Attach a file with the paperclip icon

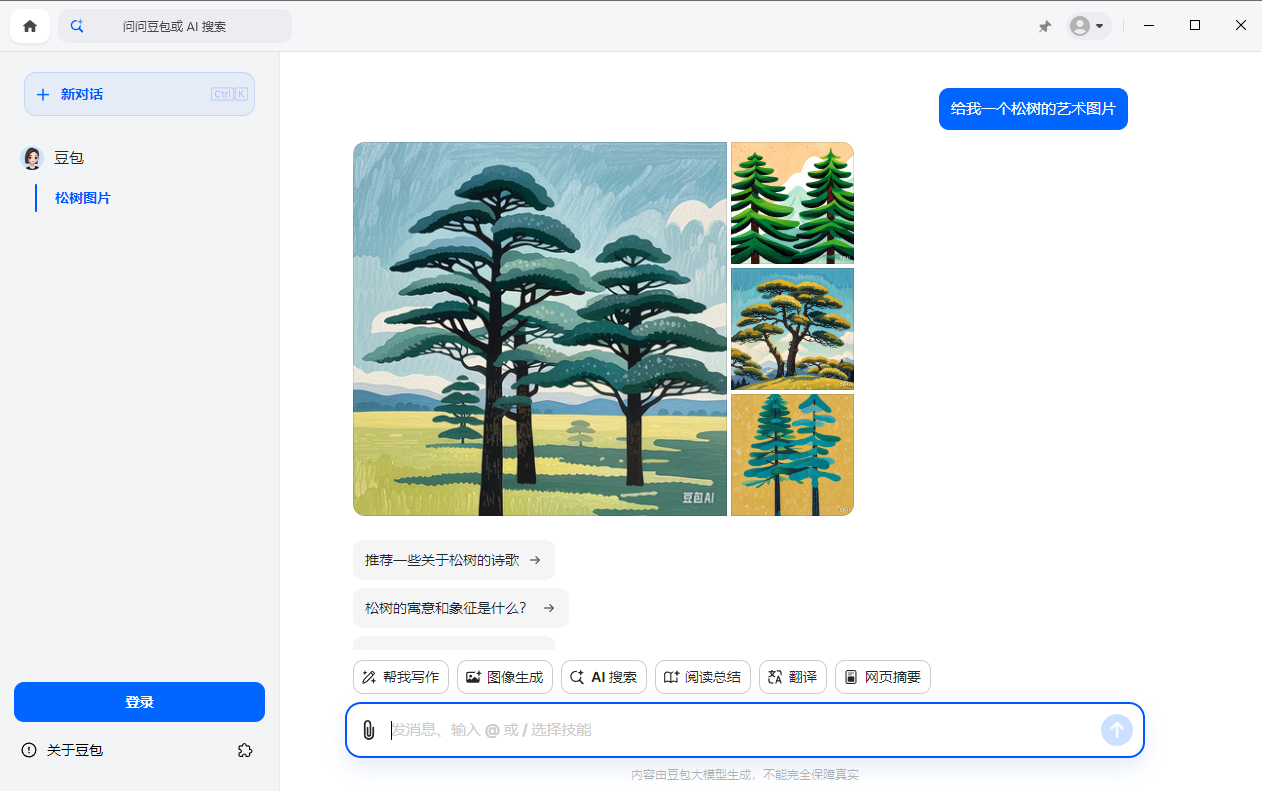click(369, 730)
